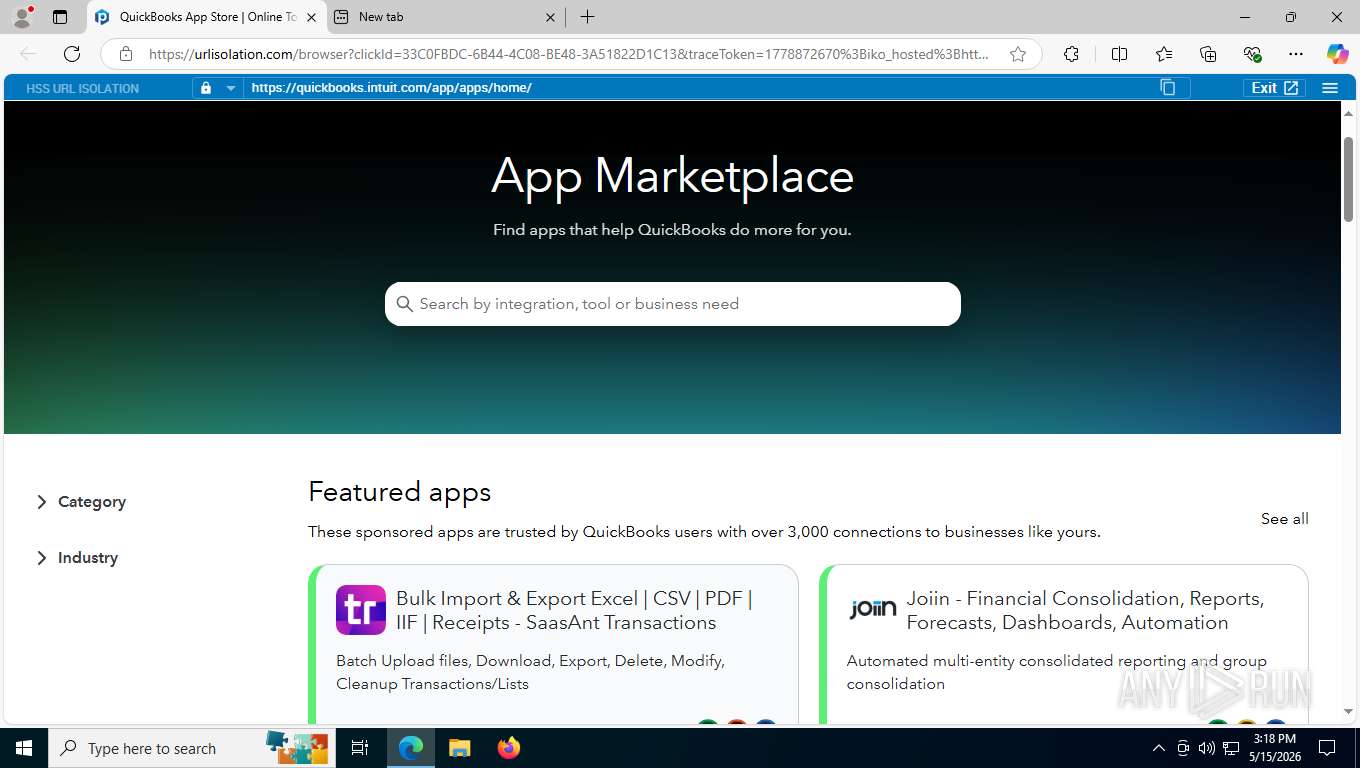Open Edge Settings and more ellipsis

click(1296, 54)
